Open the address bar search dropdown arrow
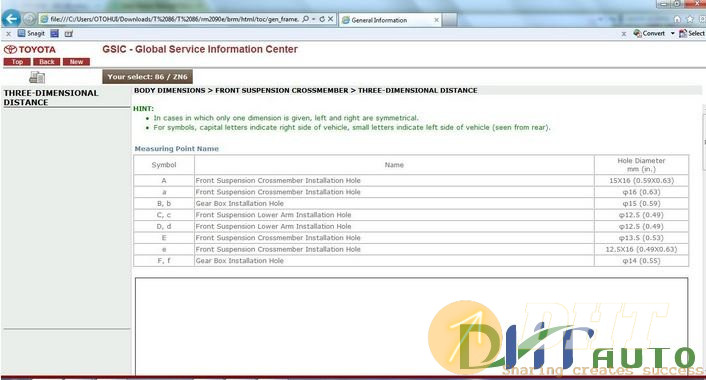This screenshot has height=380, width=706. 313,19
